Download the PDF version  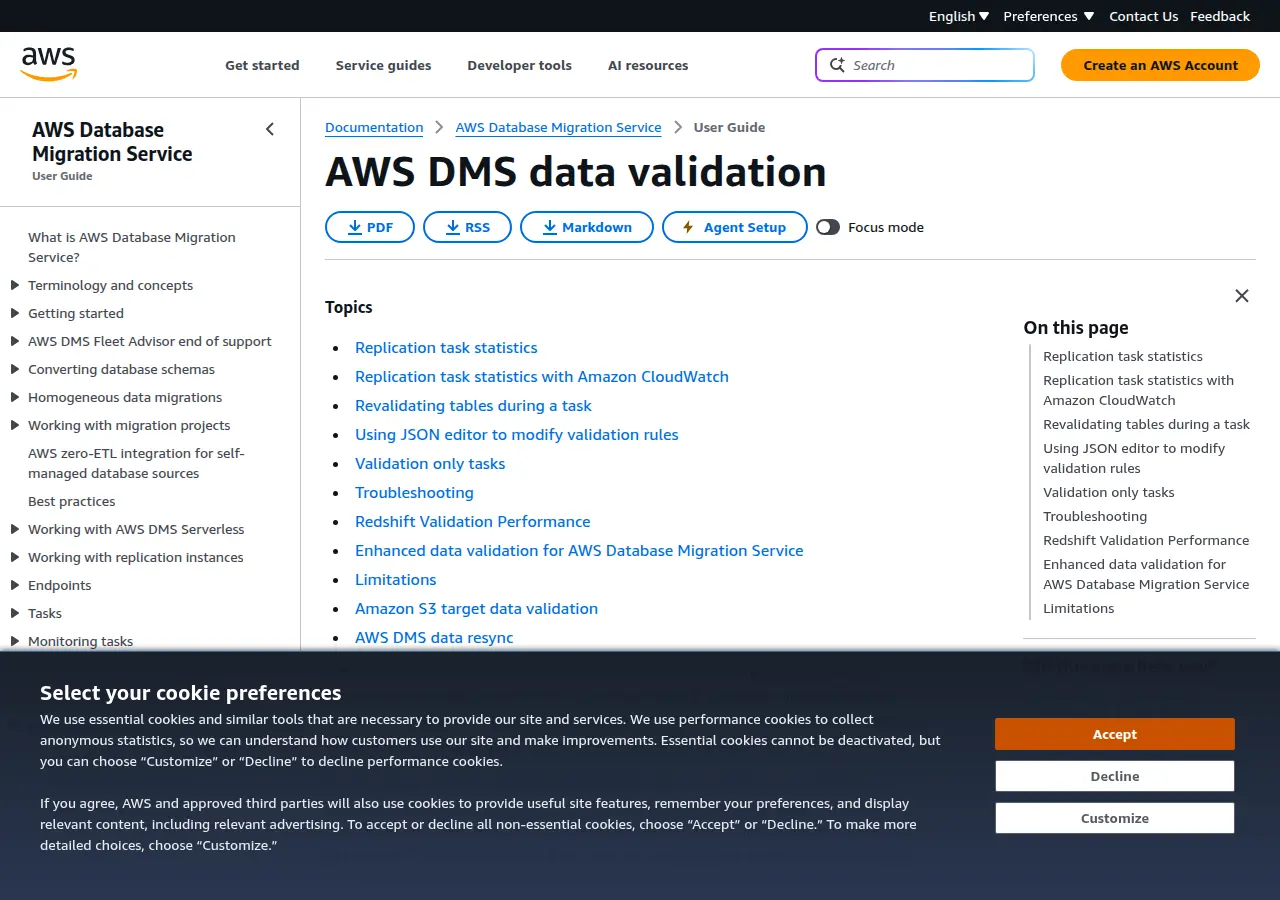pos(370,227)
